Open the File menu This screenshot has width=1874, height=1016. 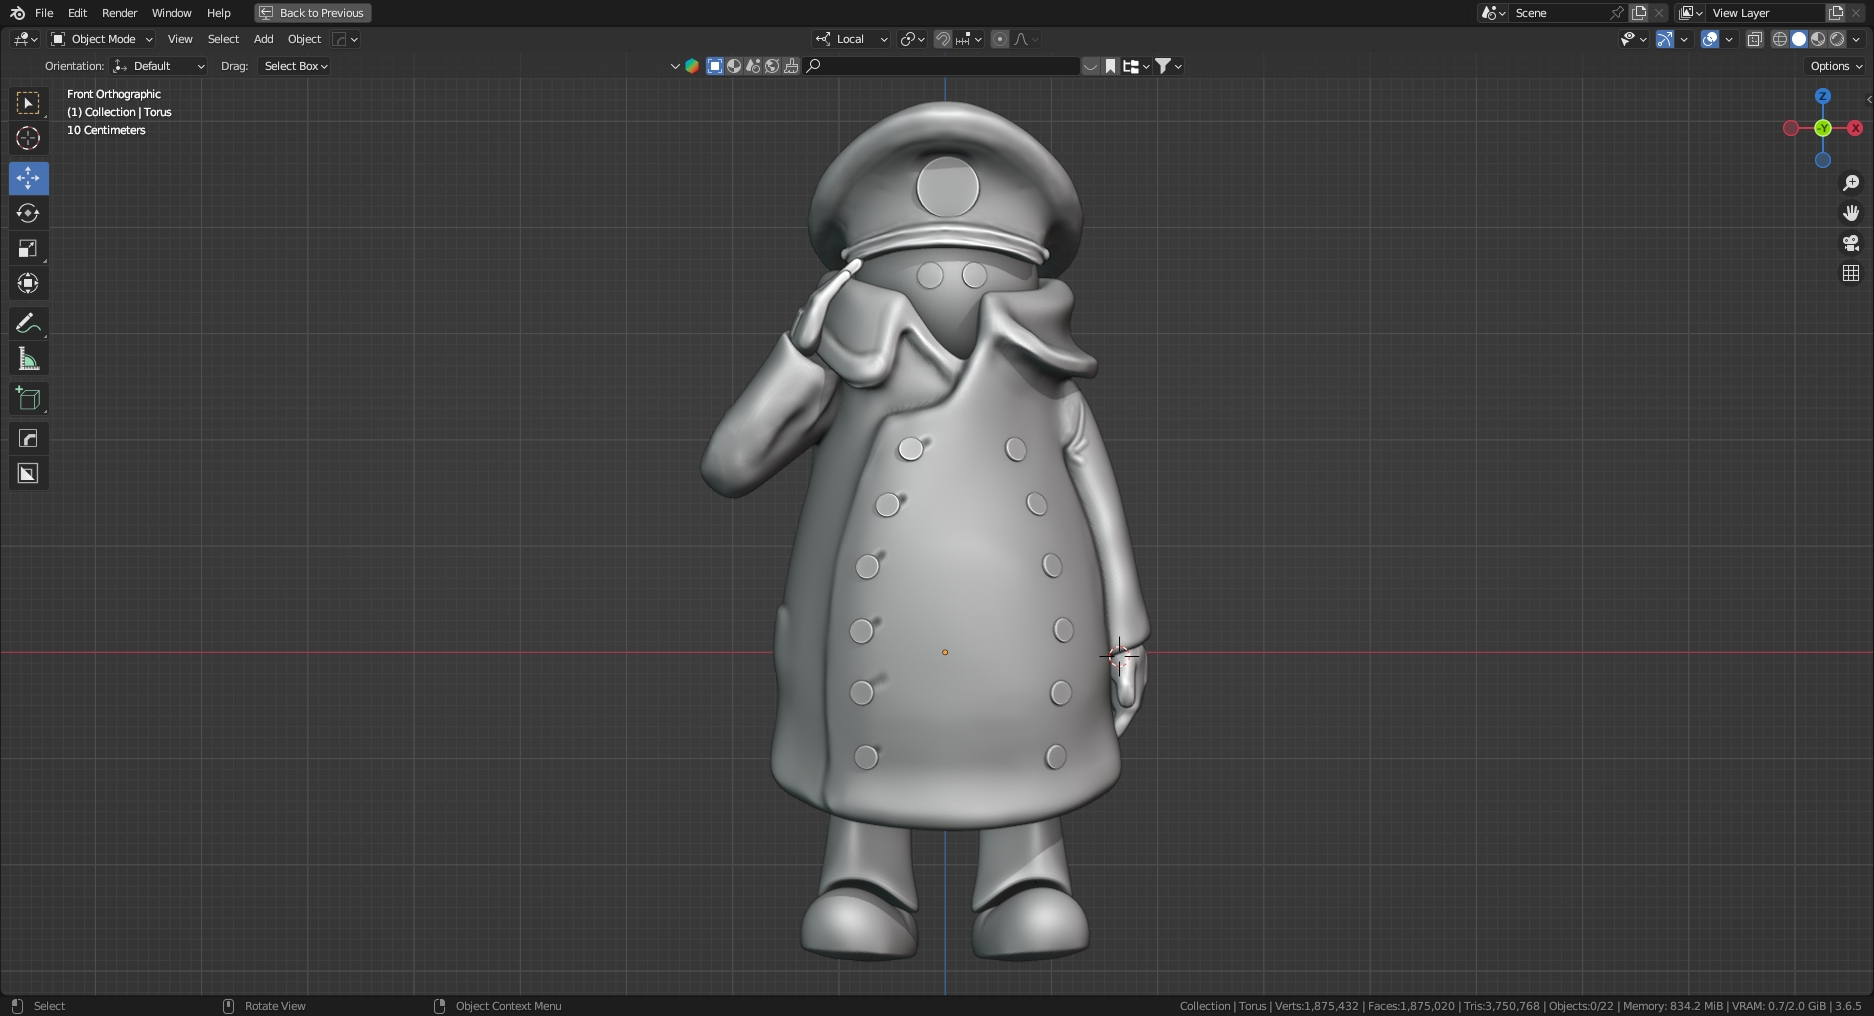[x=44, y=13]
